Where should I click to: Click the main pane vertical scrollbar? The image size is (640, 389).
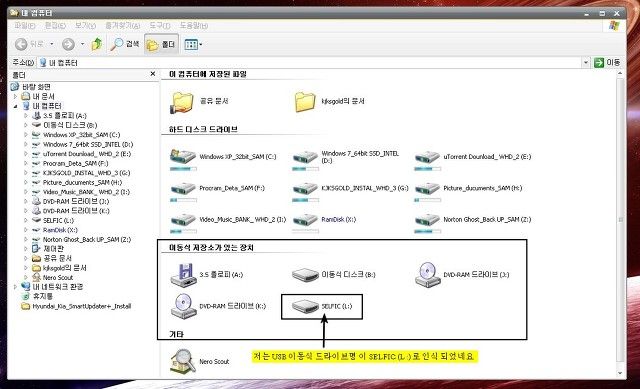pos(620,224)
